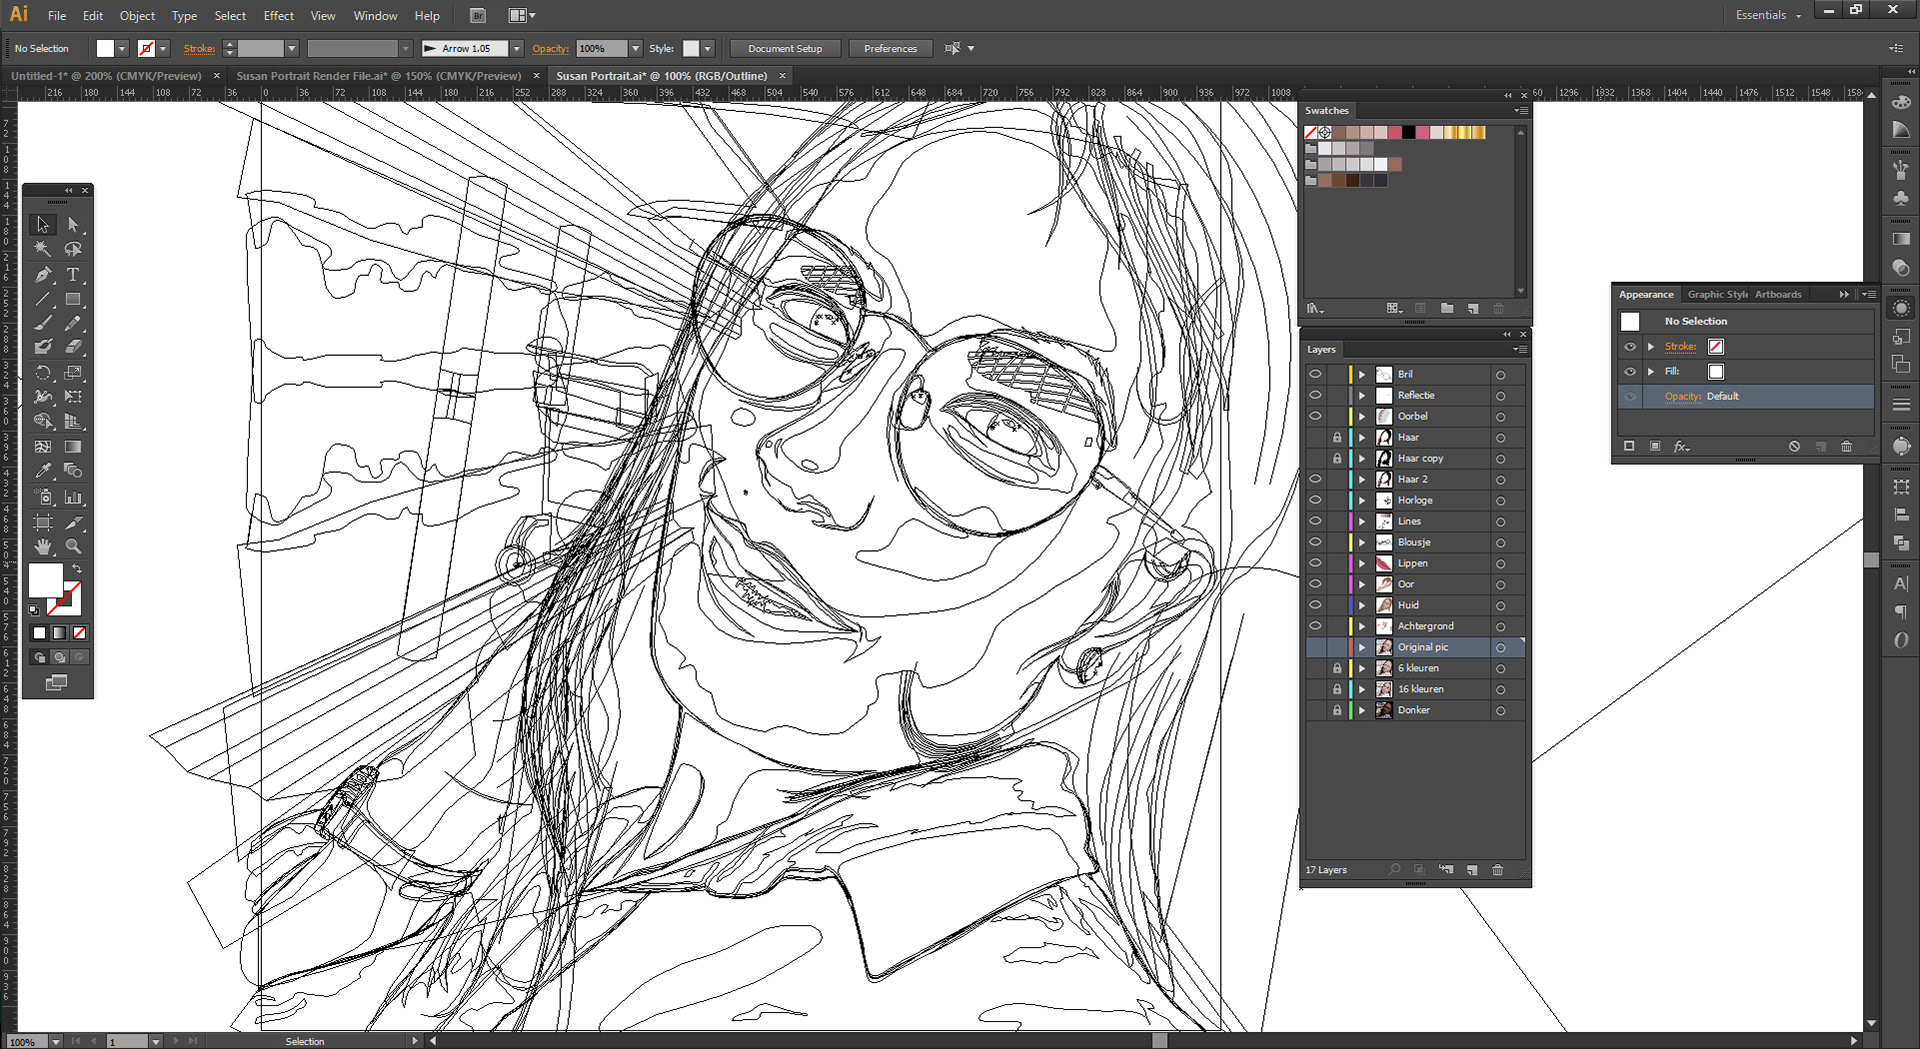This screenshot has width=1920, height=1049.
Task: Activate the Eyedropper tool
Action: coord(42,471)
